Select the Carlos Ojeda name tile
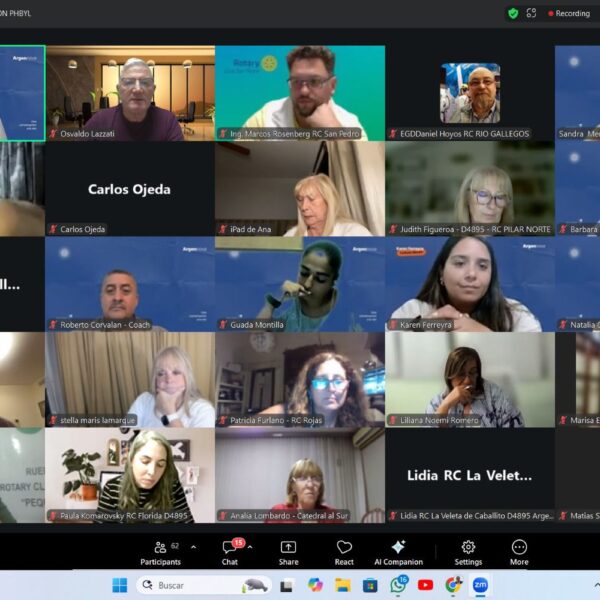This screenshot has height=600, width=600. coord(130,188)
